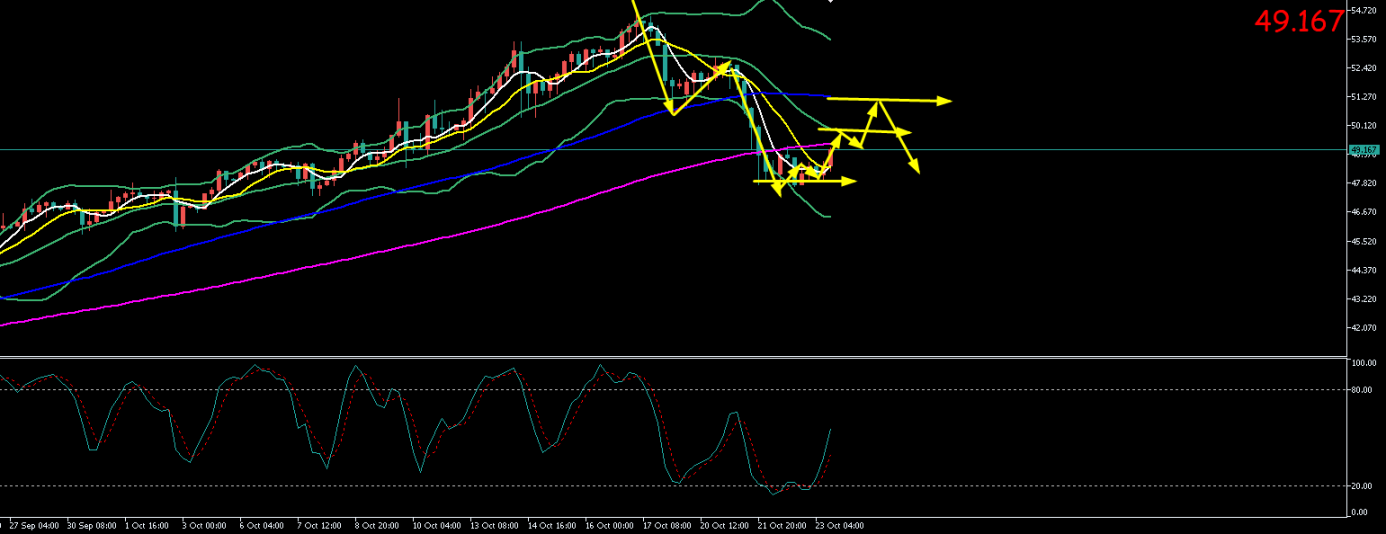Select the lowest yellow horizontal support arrow's head
1386x534 pixels.
[x=851, y=181]
